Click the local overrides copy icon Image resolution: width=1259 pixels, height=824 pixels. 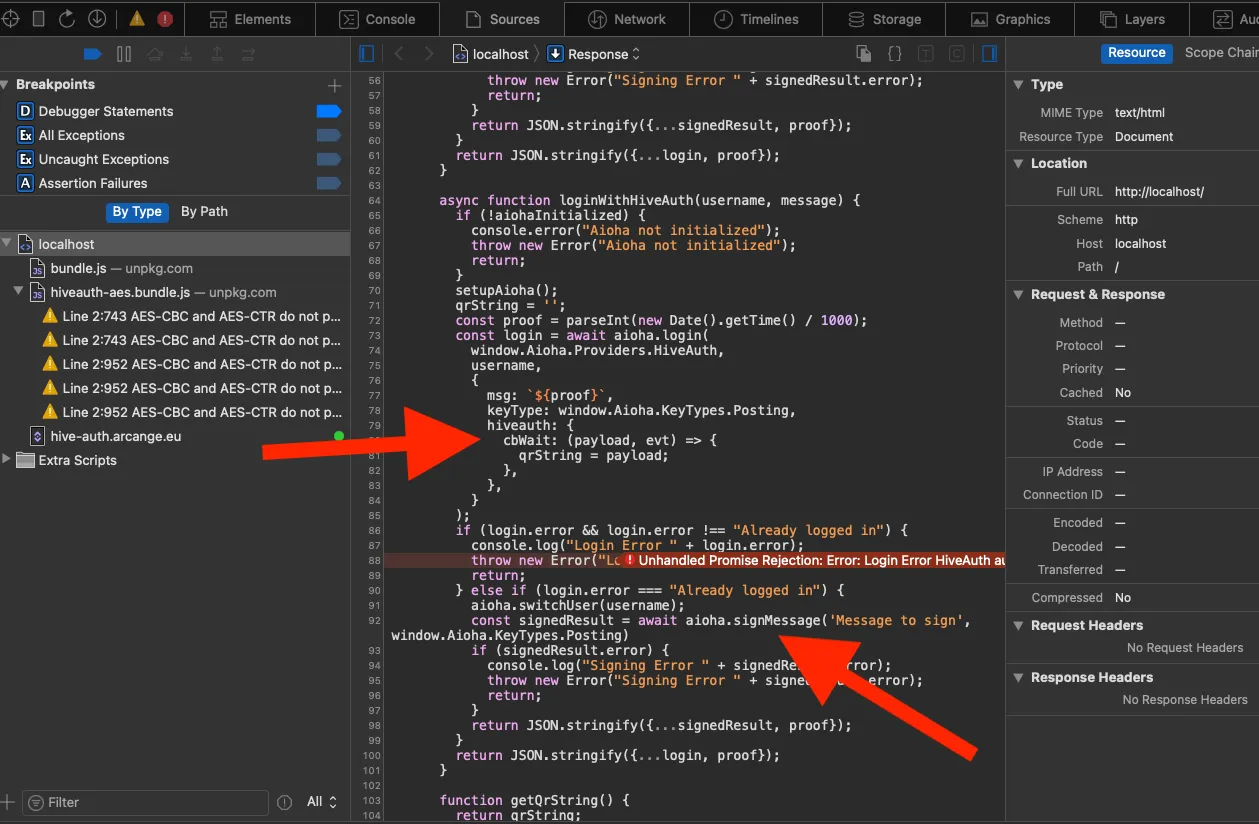coord(863,54)
